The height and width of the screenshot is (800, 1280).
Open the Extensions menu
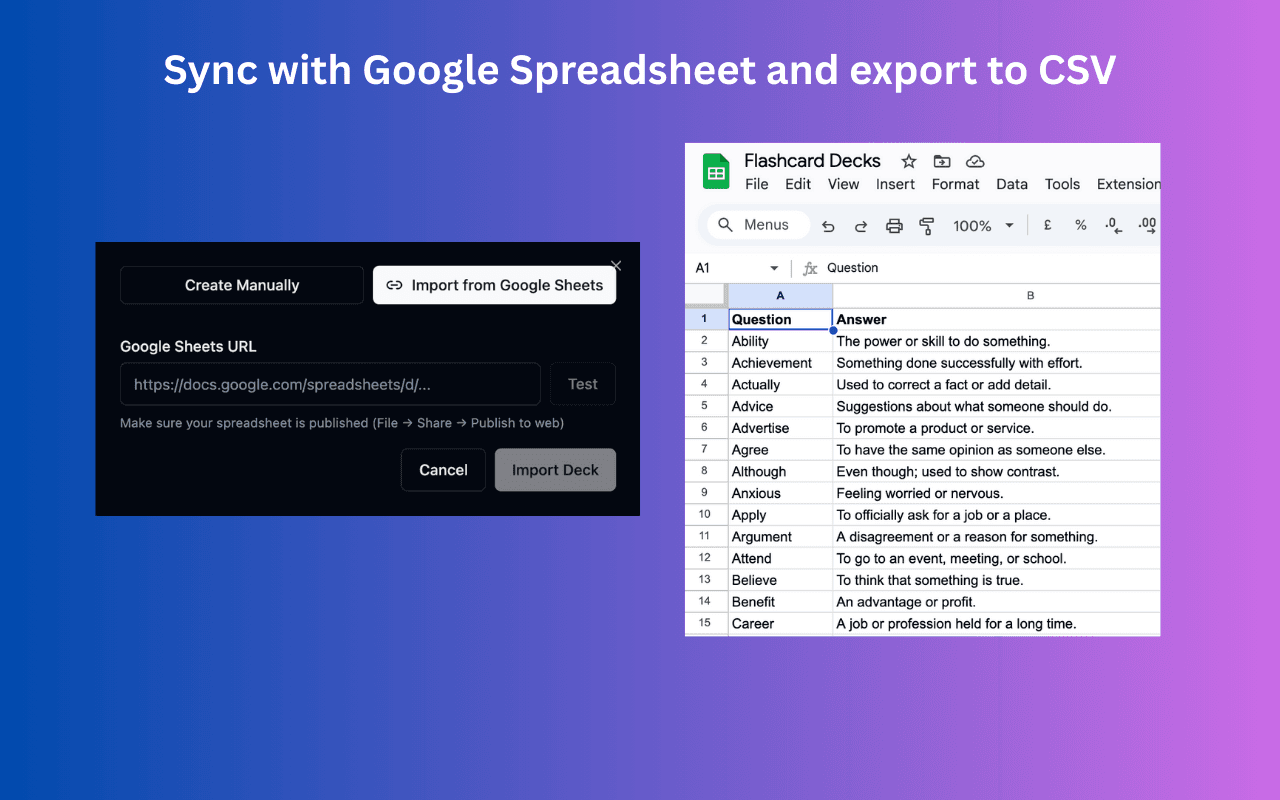1128,184
